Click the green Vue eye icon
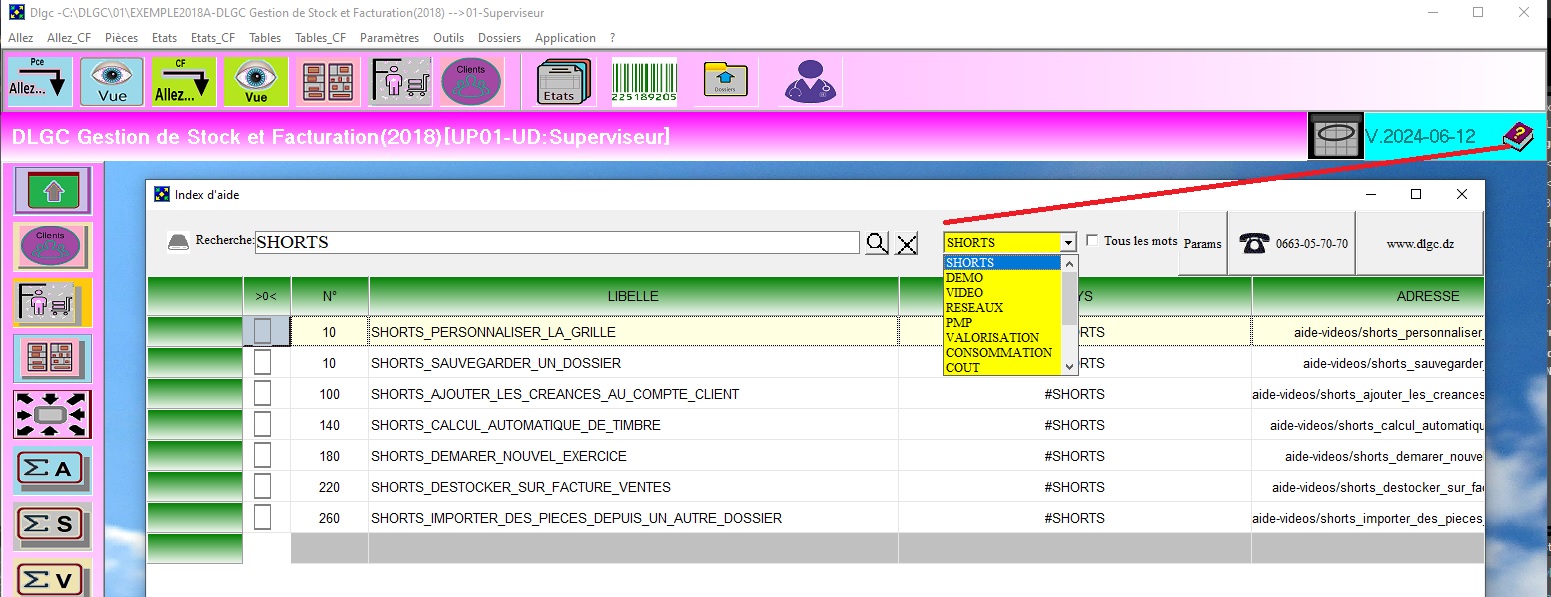The width and height of the screenshot is (1551, 597). (256, 82)
